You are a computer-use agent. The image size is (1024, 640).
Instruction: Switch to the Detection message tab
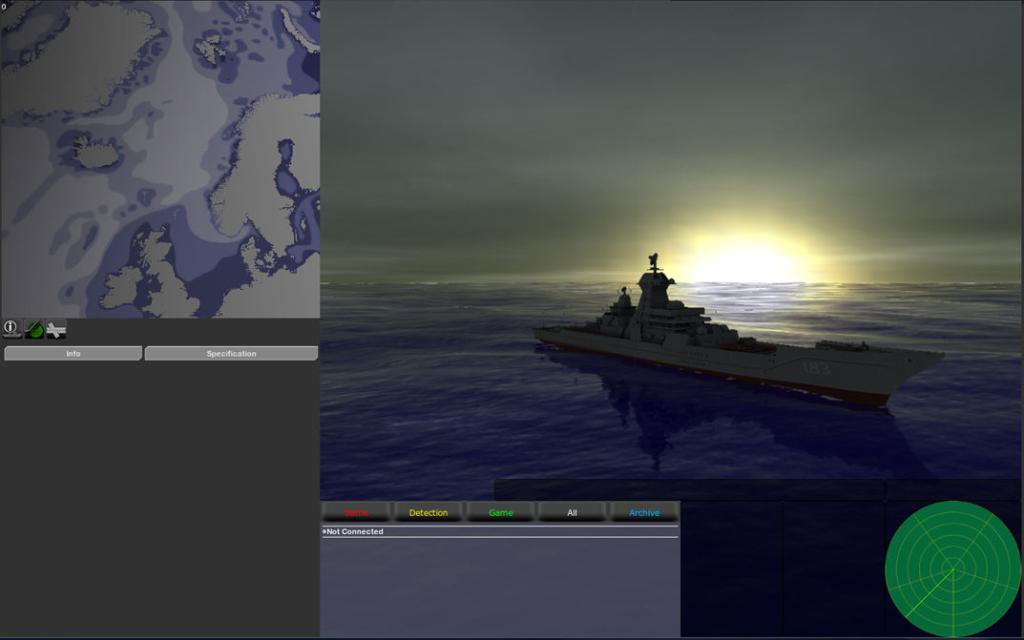click(428, 512)
